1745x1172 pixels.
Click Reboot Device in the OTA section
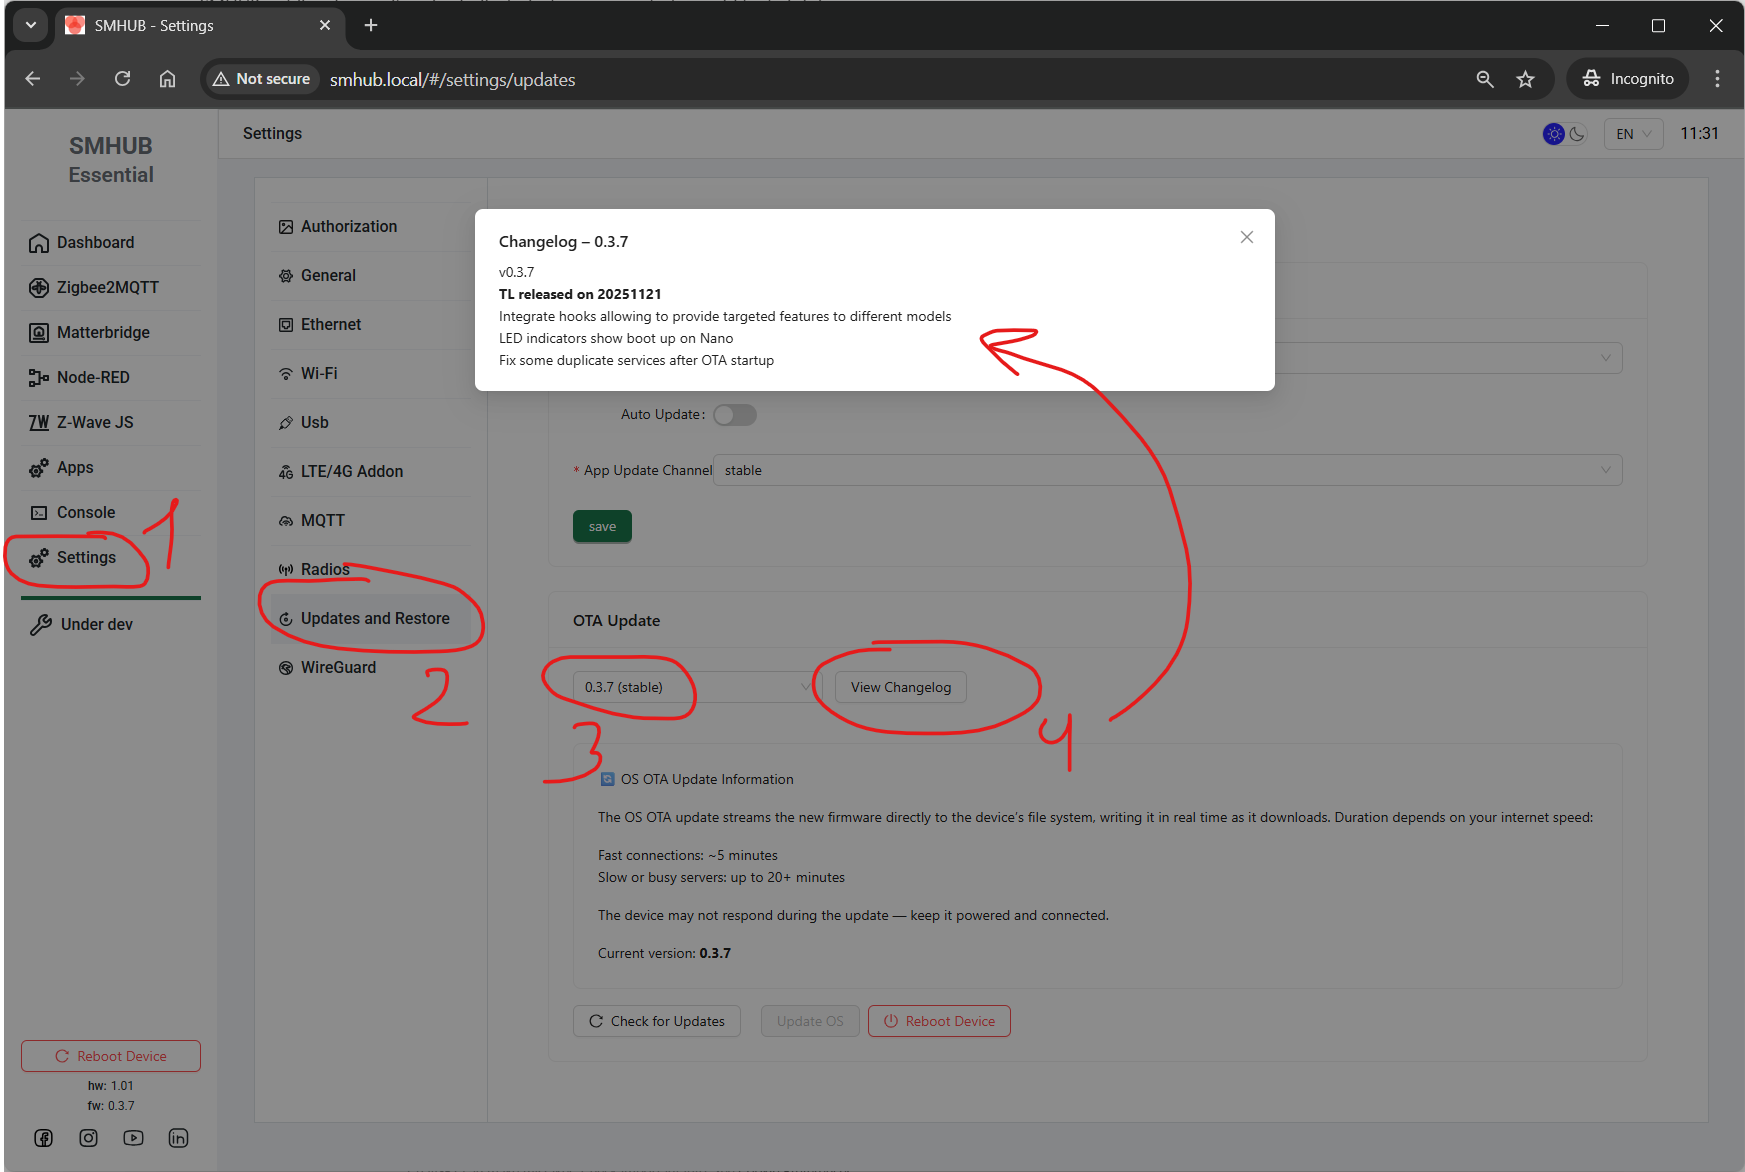[x=939, y=1021]
